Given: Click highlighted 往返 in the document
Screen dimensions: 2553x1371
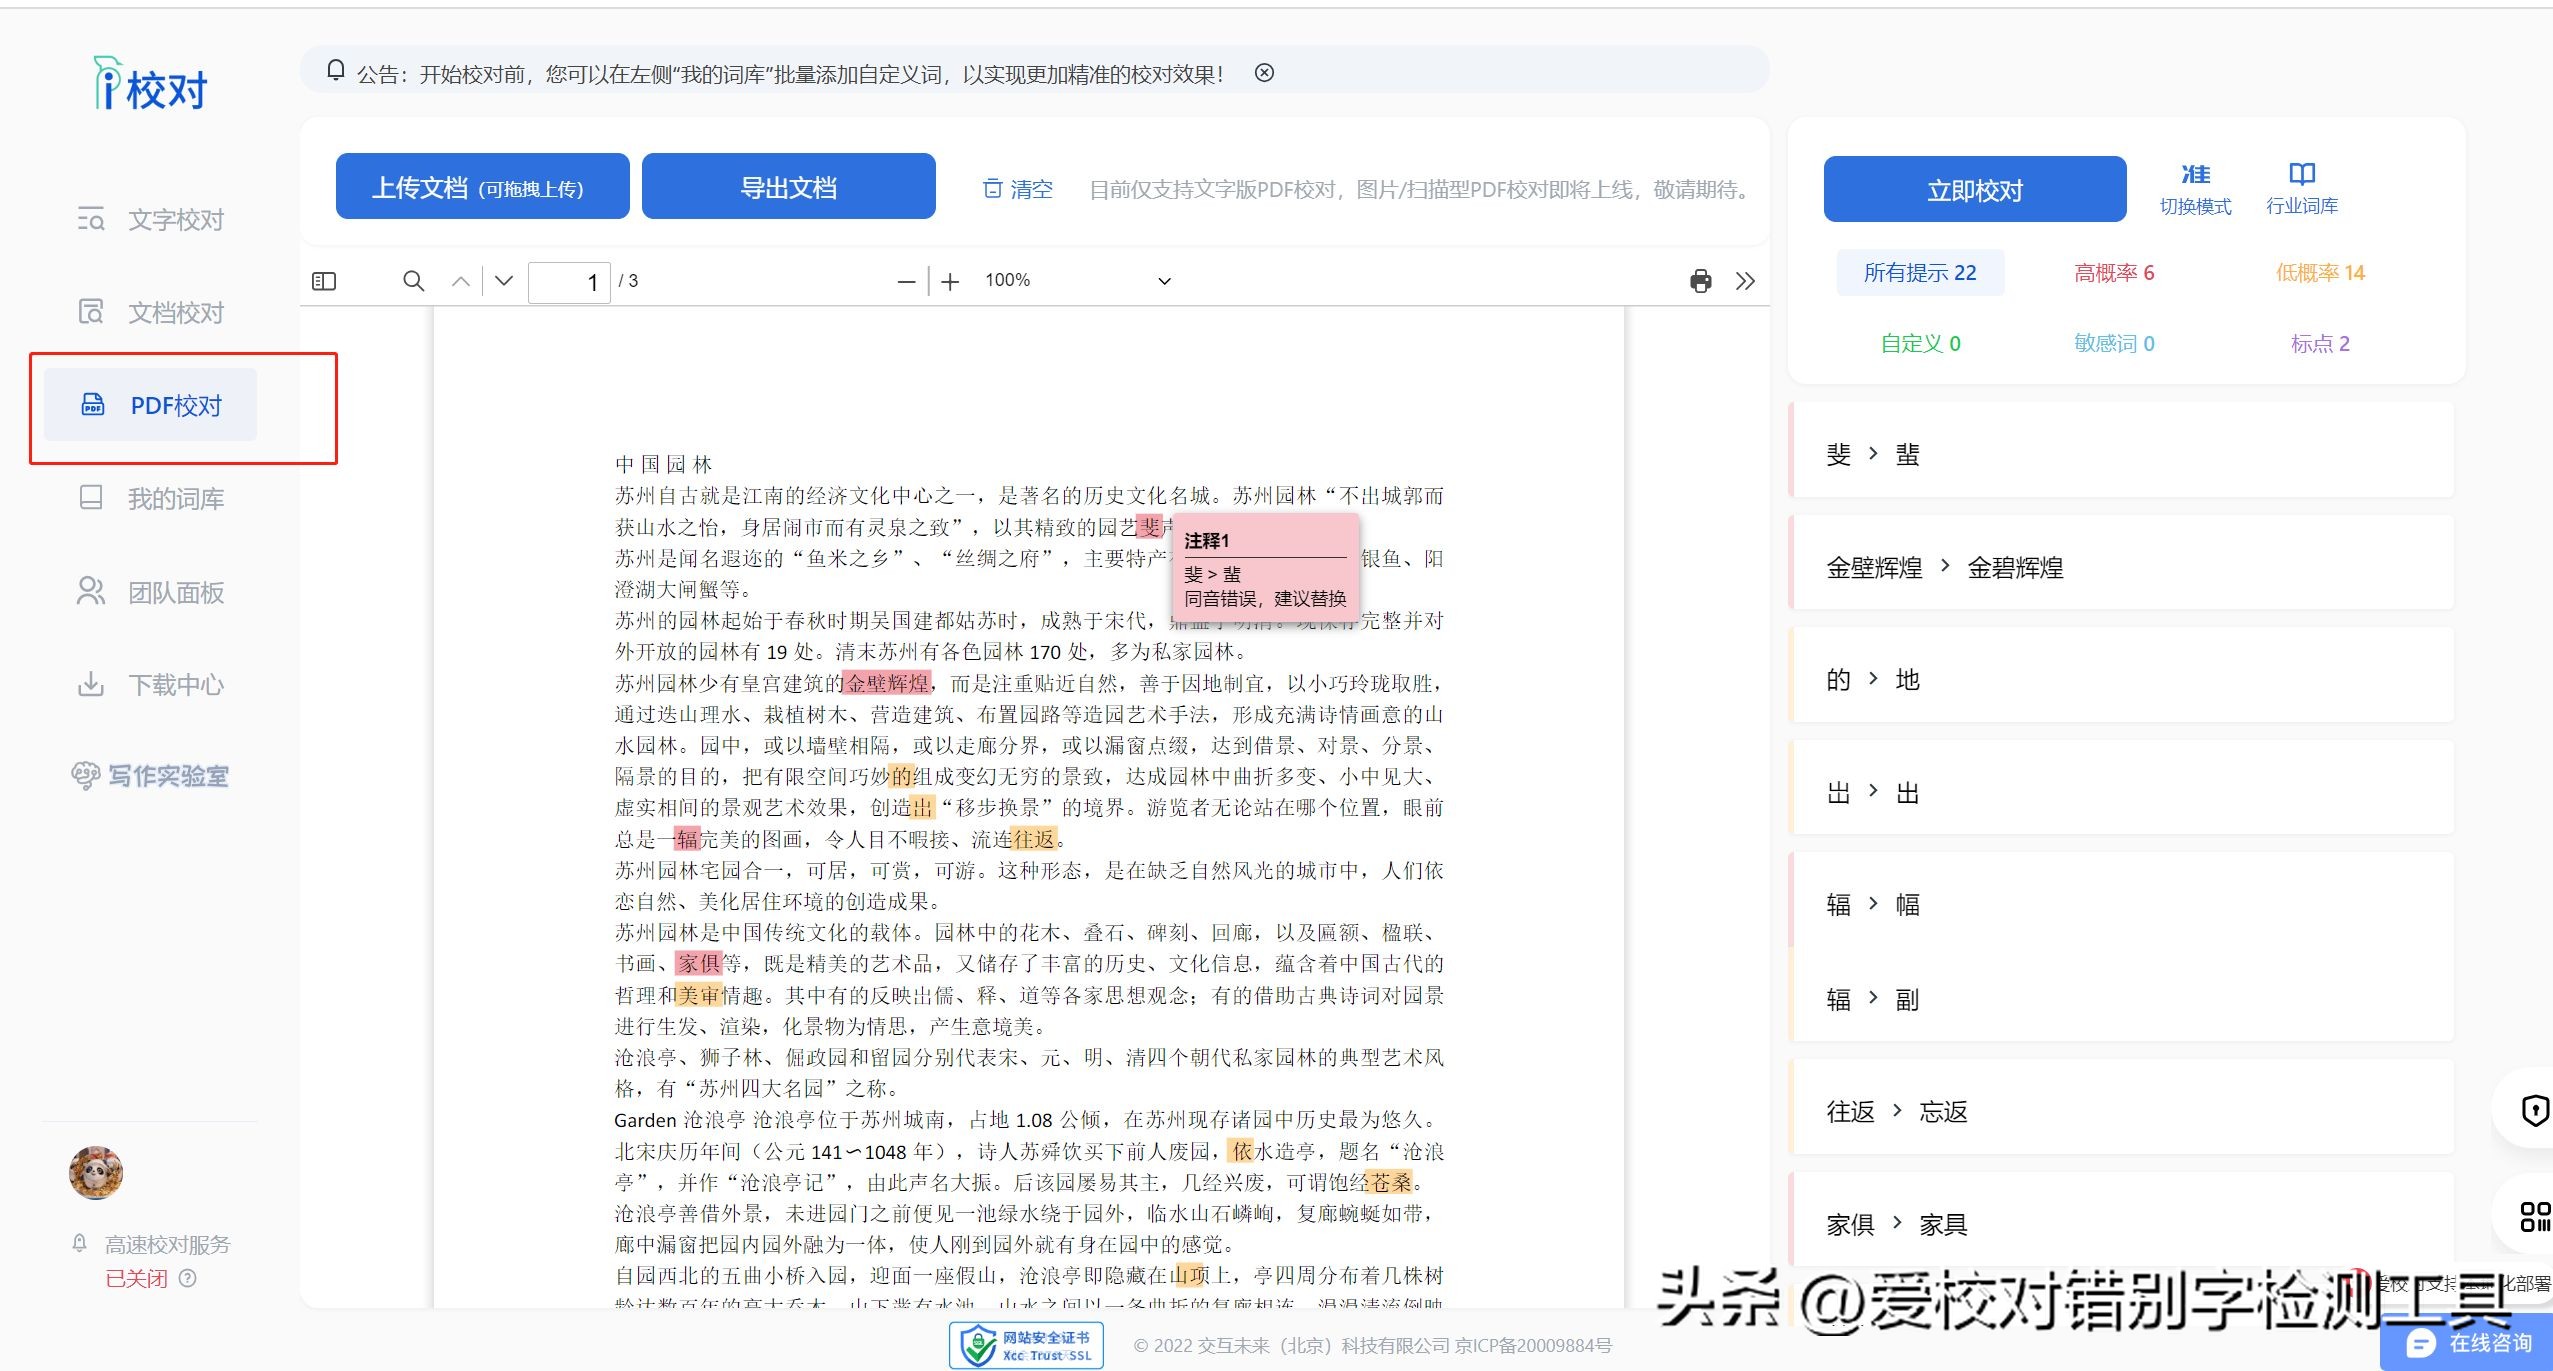Looking at the screenshot, I should [x=1034, y=838].
